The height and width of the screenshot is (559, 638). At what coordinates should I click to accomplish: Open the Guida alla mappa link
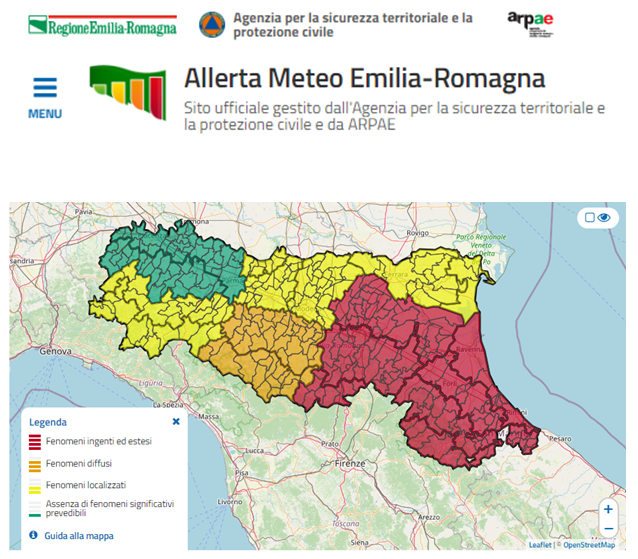[79, 536]
